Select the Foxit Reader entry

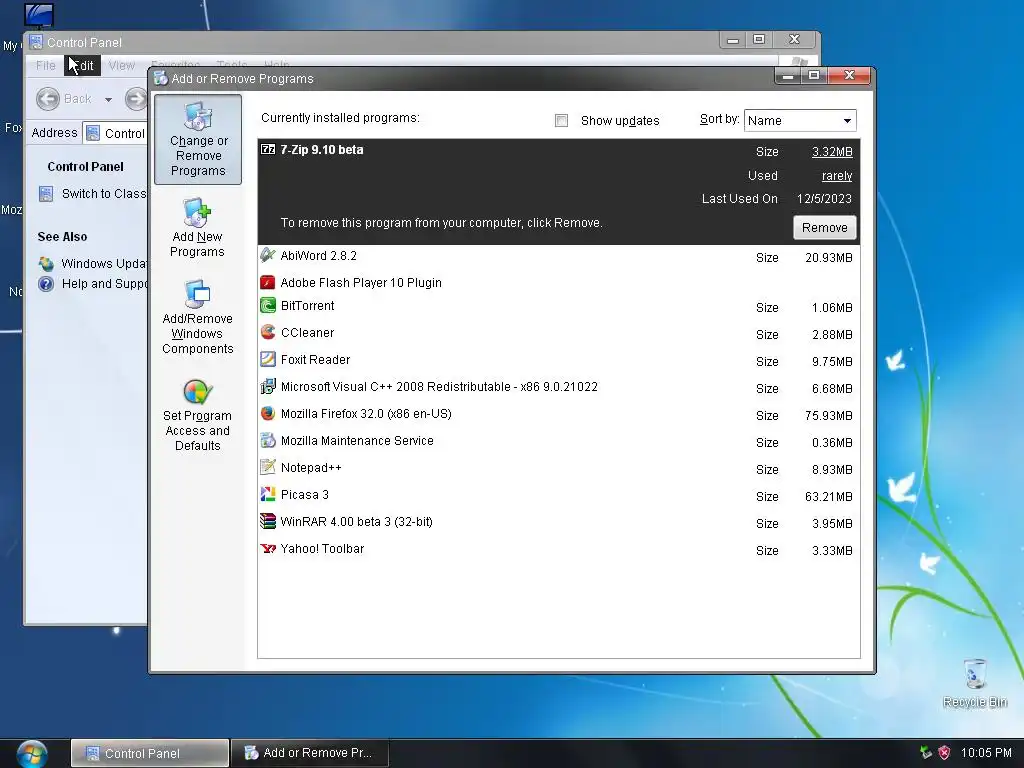pos(559,360)
